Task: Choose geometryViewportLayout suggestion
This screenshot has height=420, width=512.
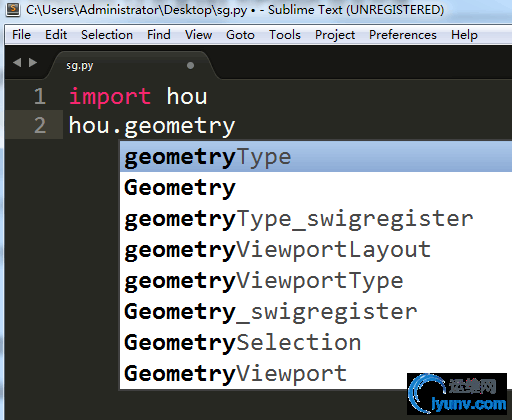Action: coord(316,250)
